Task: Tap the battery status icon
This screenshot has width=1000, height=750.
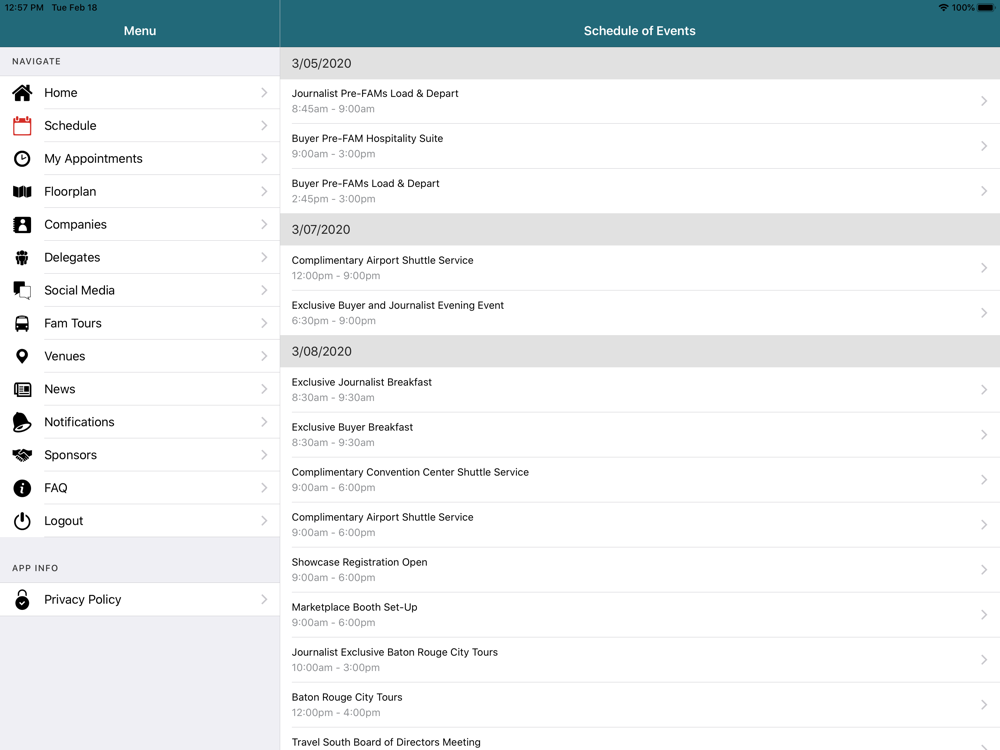Action: (x=985, y=8)
